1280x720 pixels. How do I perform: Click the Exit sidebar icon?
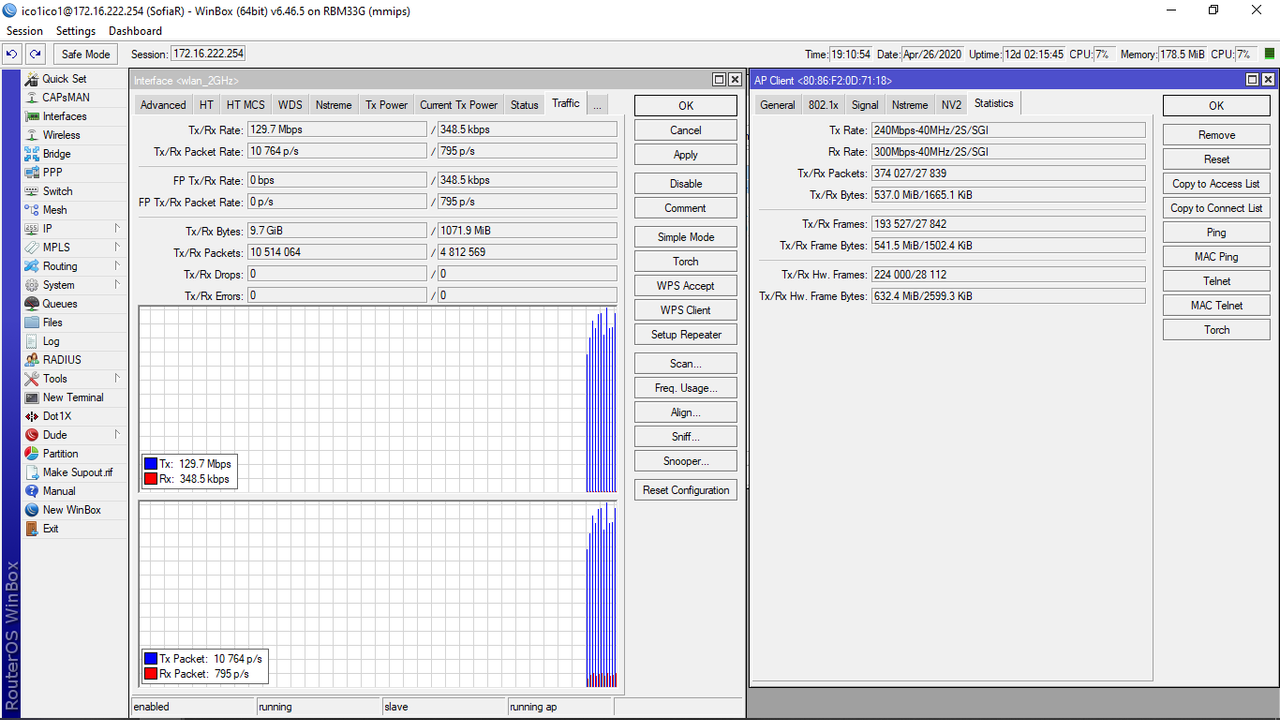pyautogui.click(x=32, y=529)
